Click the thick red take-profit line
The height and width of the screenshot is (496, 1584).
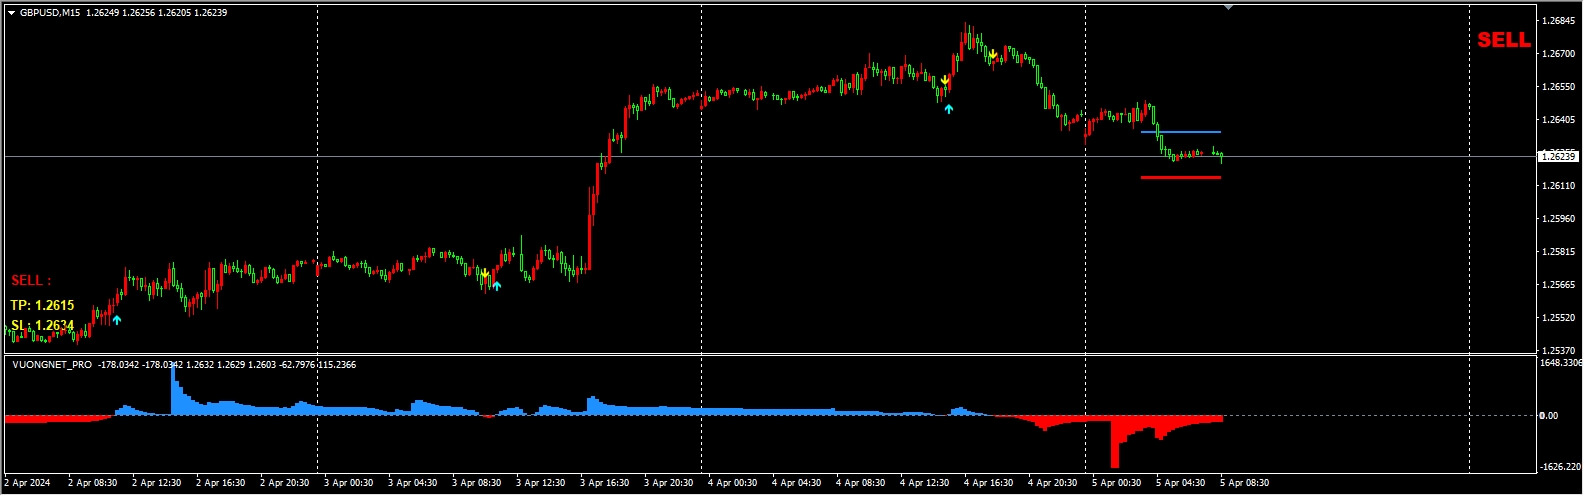(x=1180, y=178)
